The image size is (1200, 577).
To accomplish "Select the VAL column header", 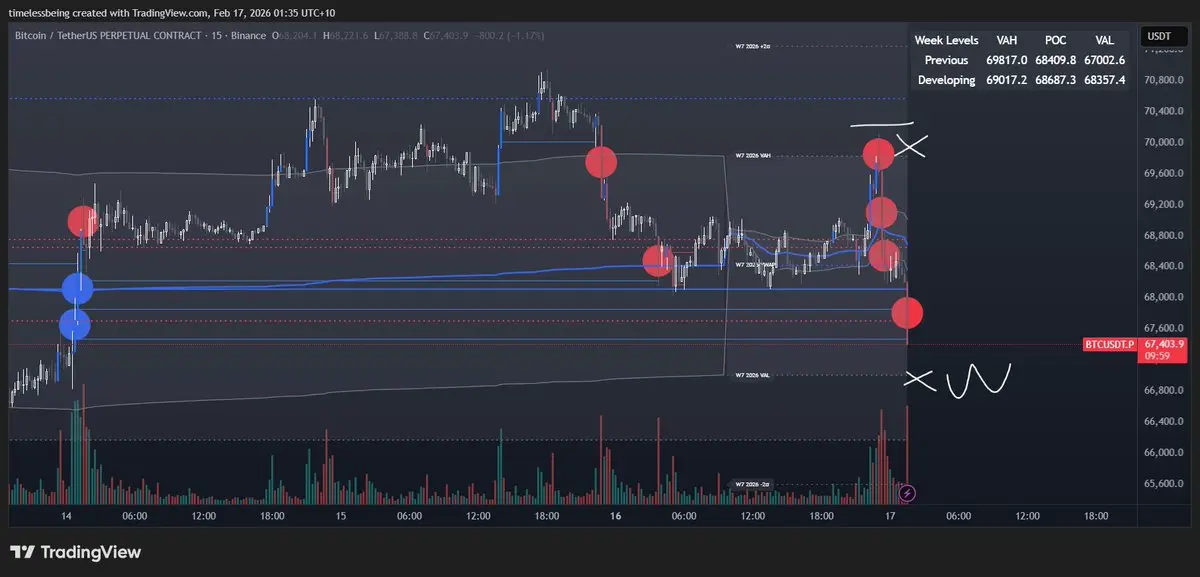I will [x=1105, y=40].
